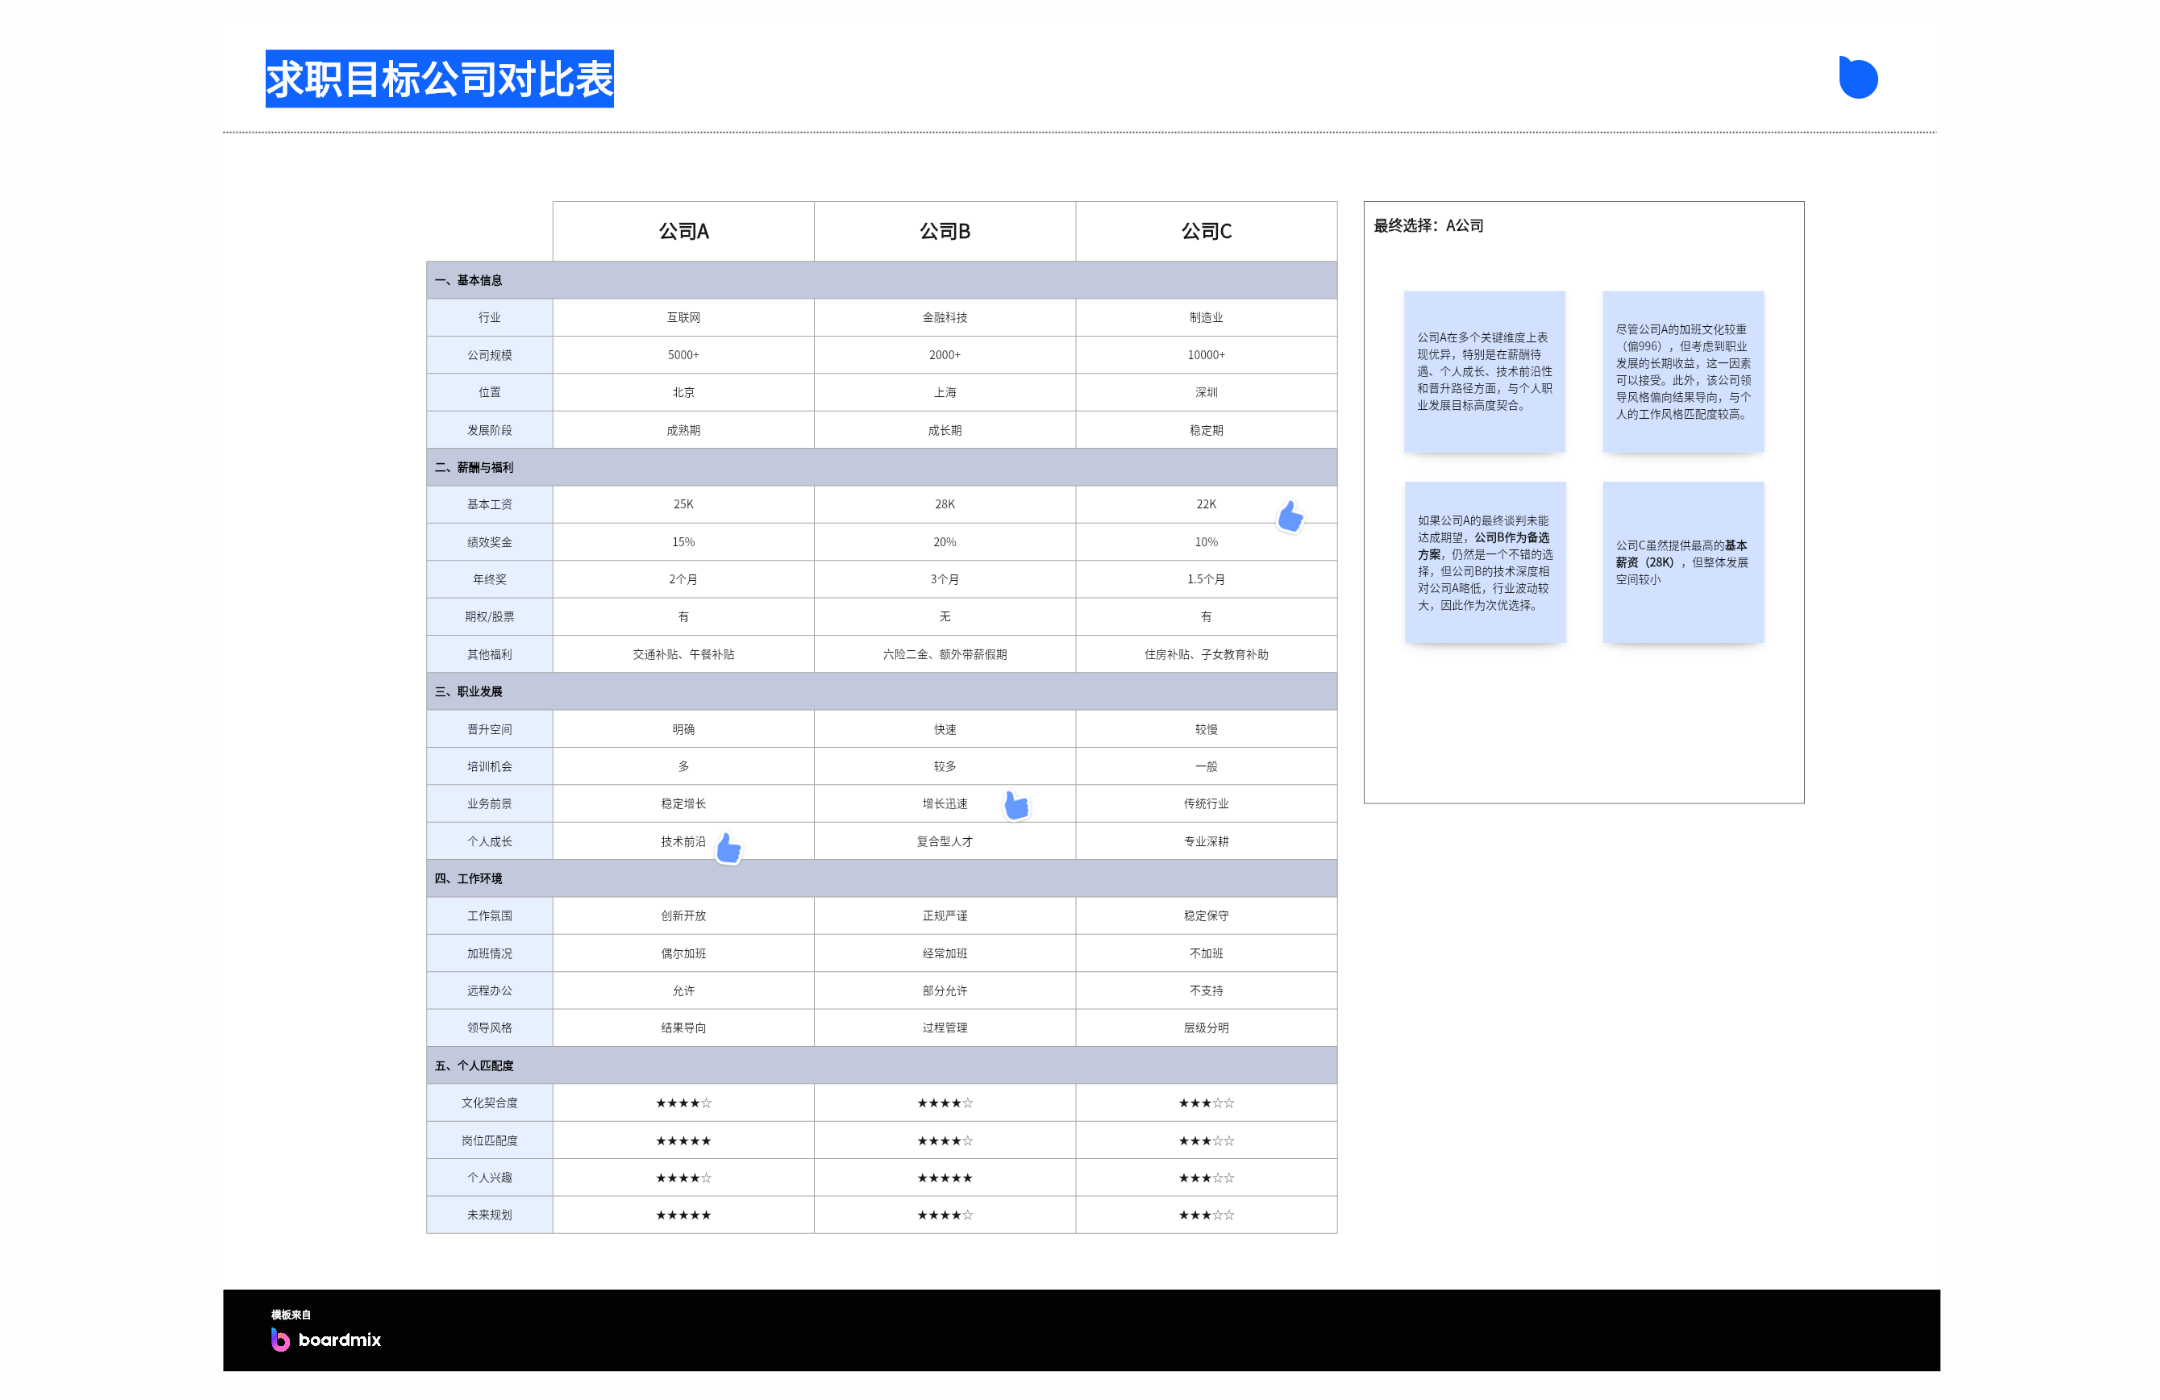Screen dimensions: 2160x1400
Task: Click the 文化契合度 row label
Action: [489, 1102]
